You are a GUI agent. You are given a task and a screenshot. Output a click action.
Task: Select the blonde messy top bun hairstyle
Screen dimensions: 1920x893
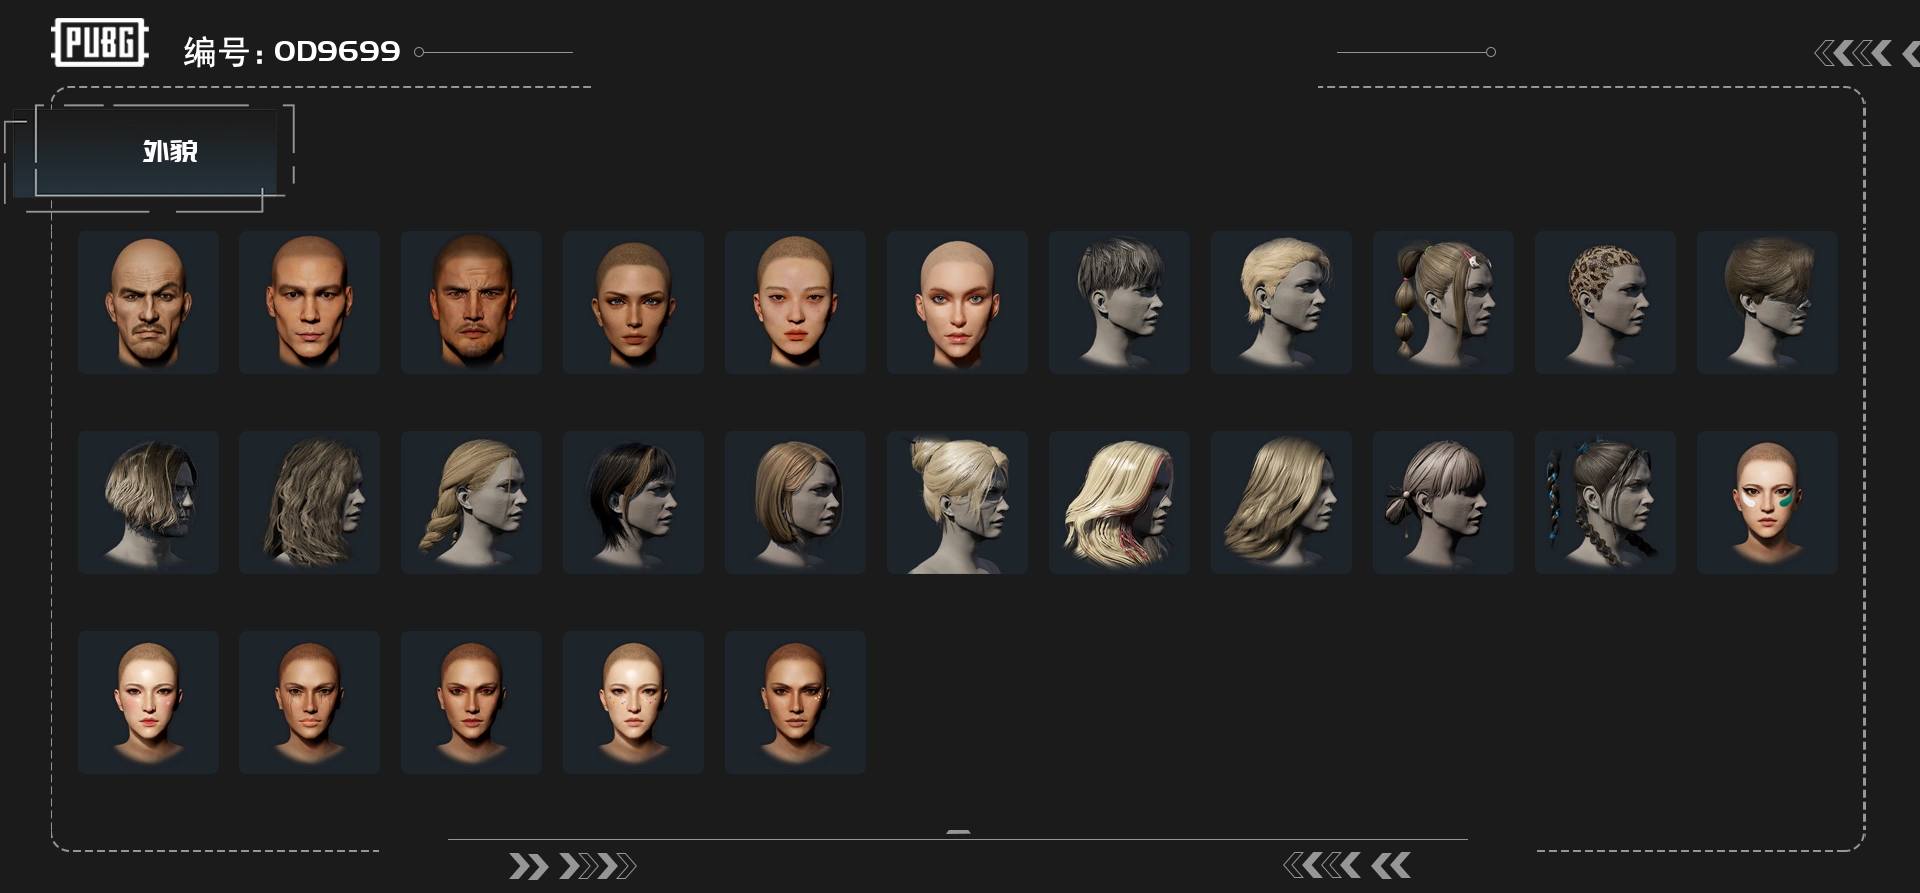click(x=957, y=502)
